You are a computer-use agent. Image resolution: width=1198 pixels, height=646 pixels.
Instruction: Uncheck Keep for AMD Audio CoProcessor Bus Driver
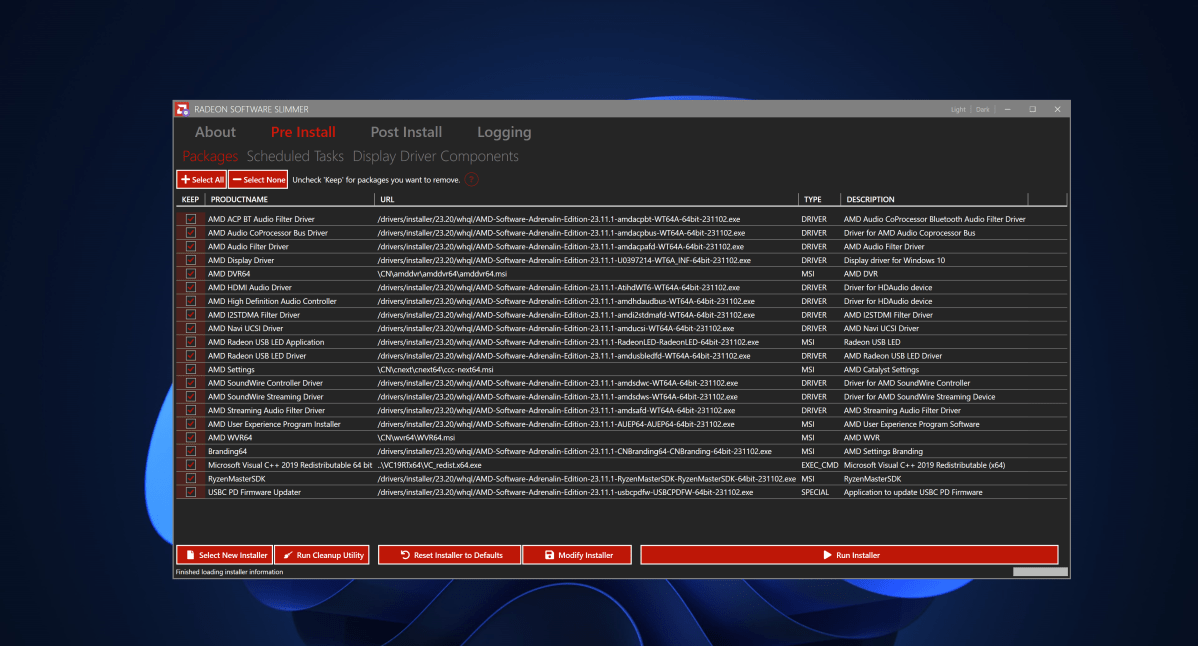pyautogui.click(x=191, y=233)
